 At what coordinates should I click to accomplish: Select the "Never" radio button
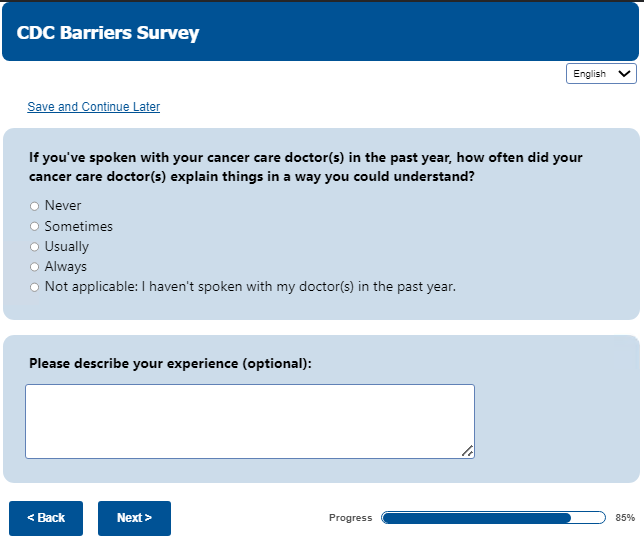coord(34,206)
